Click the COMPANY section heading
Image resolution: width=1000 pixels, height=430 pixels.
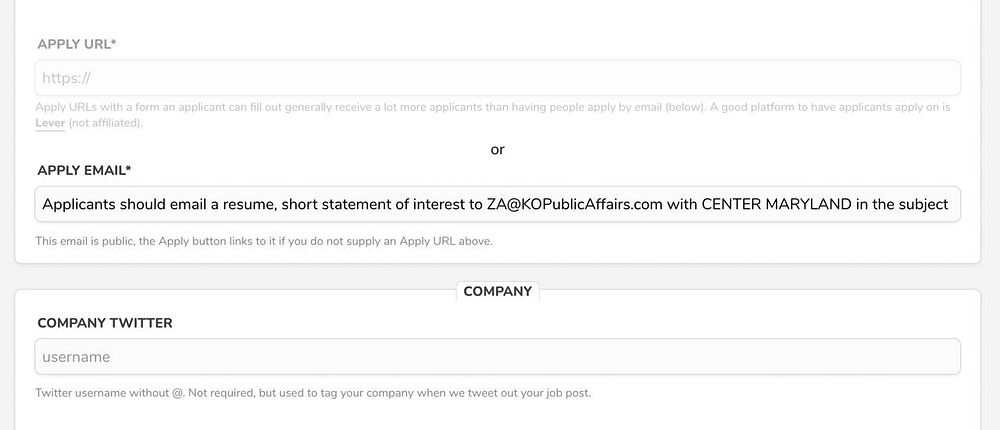tap(497, 292)
